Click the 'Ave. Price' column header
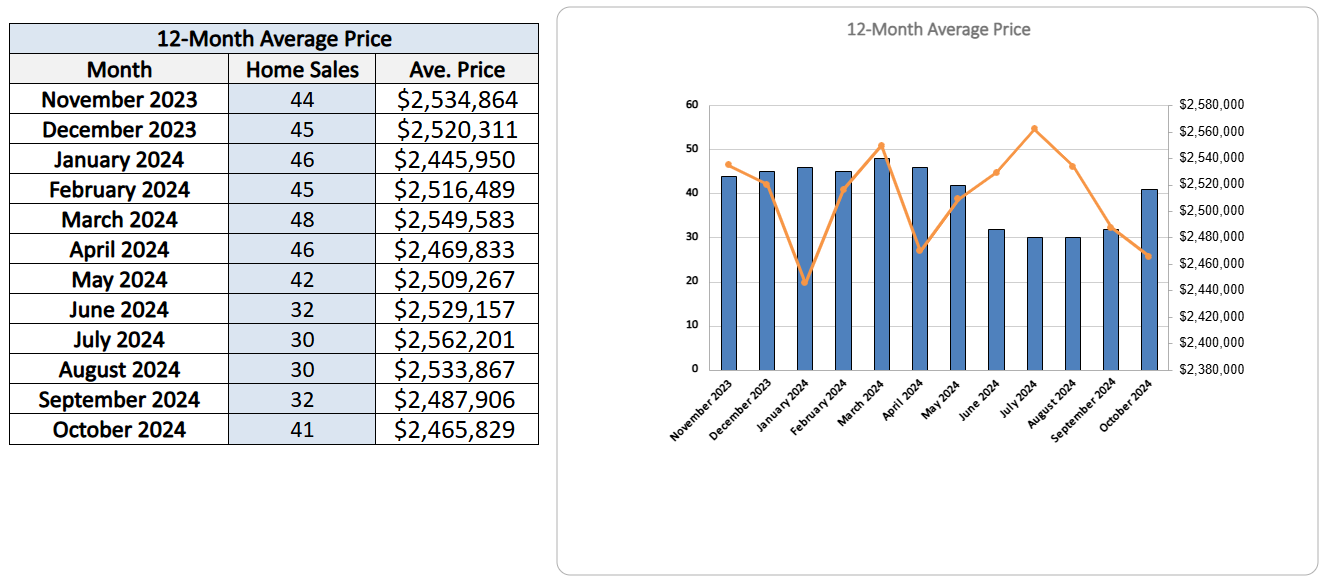Screen dimensions: 1326x580 tap(457, 69)
